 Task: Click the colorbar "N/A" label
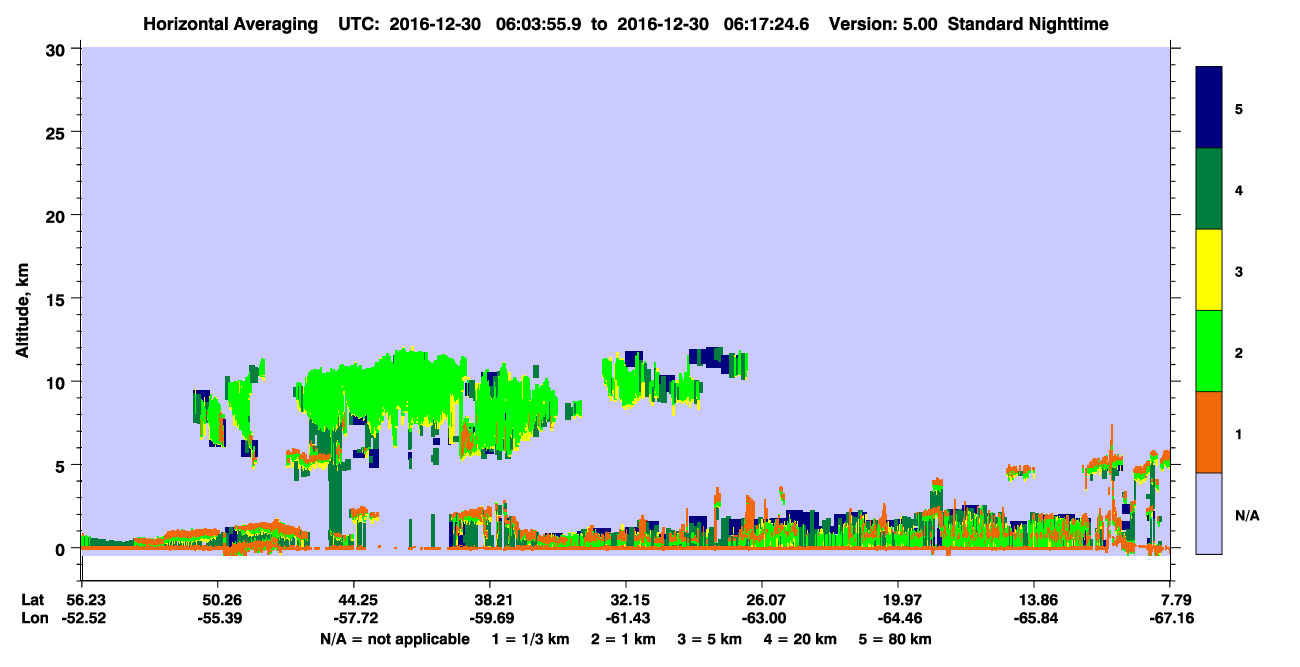tap(1247, 515)
